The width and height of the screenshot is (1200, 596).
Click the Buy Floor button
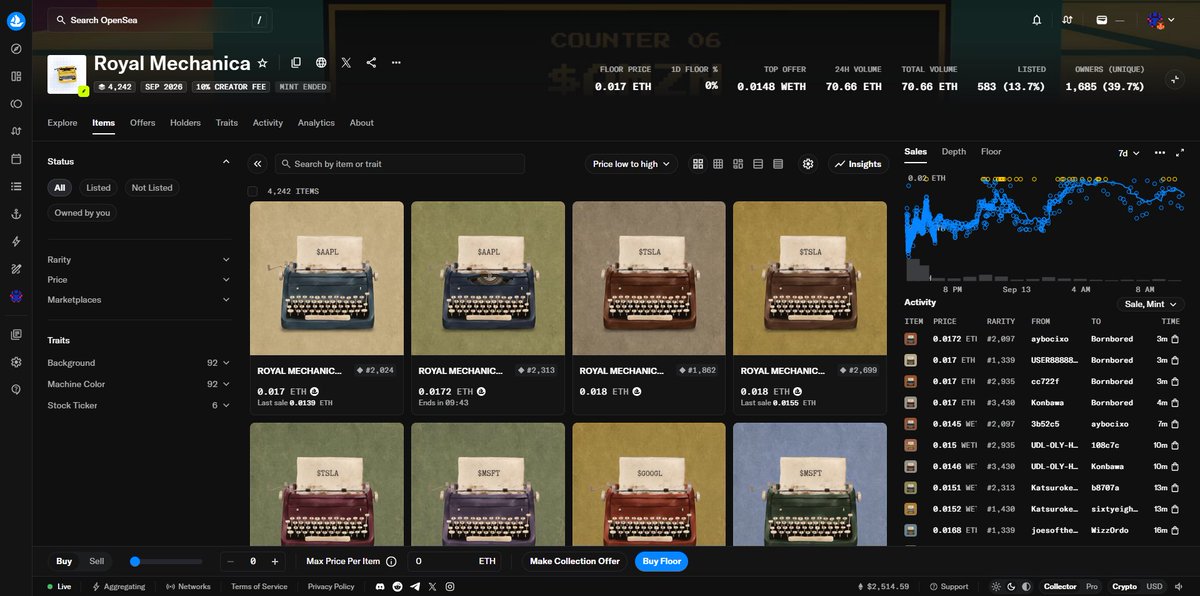[661, 562]
